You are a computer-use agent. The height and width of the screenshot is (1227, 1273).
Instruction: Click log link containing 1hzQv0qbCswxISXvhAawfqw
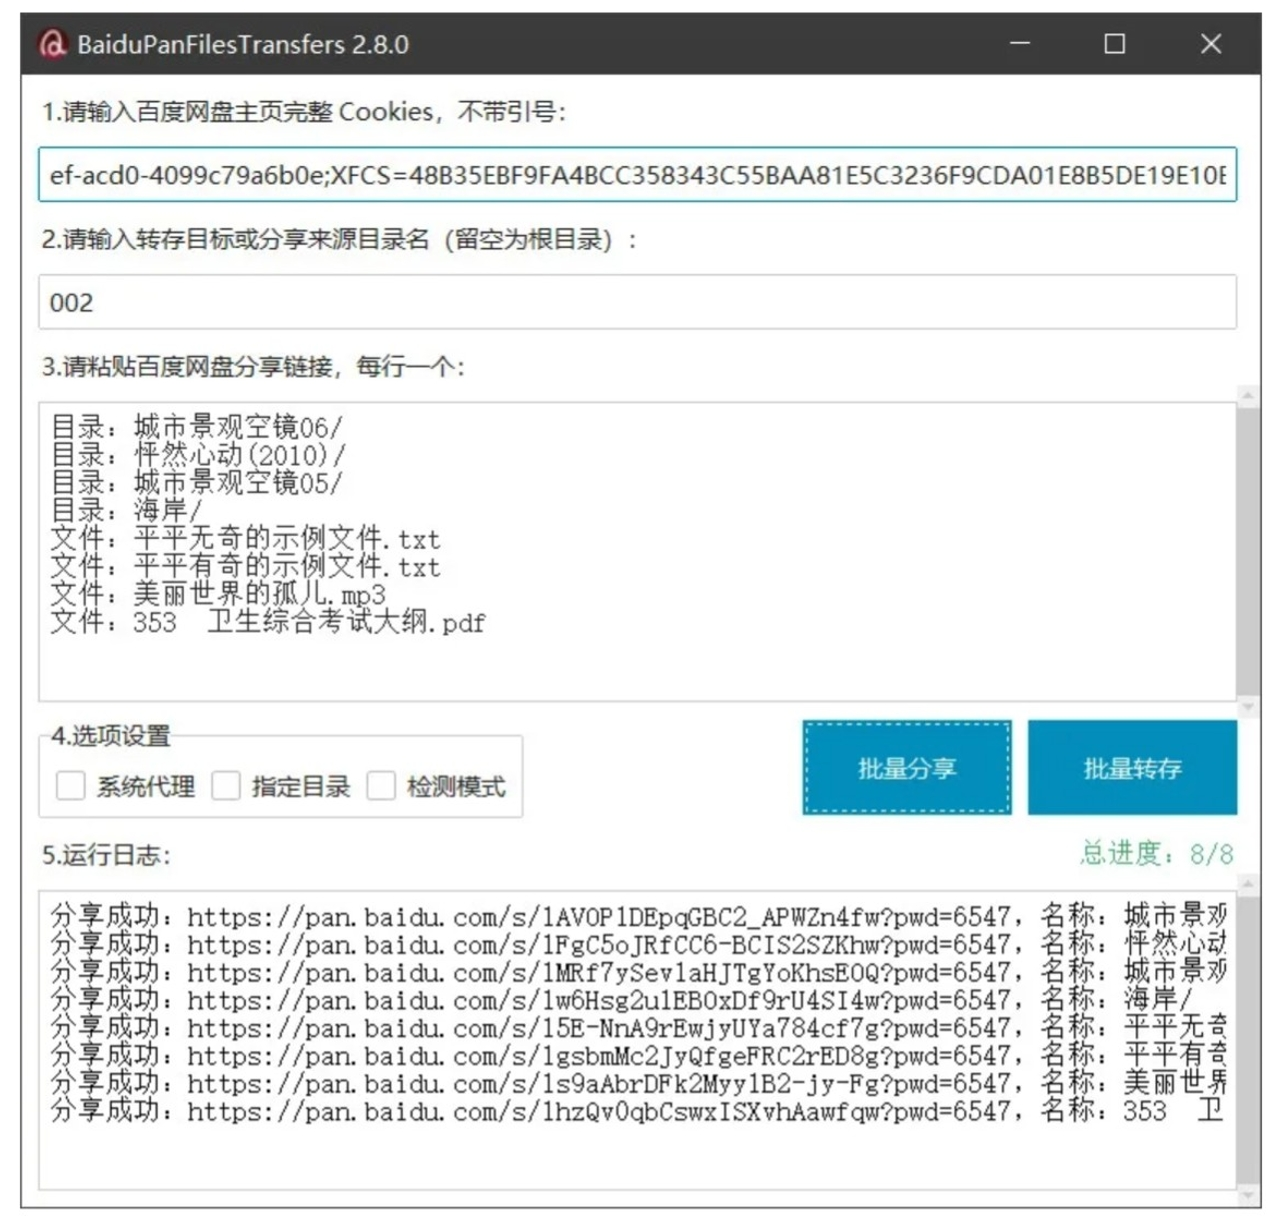coord(599,1112)
